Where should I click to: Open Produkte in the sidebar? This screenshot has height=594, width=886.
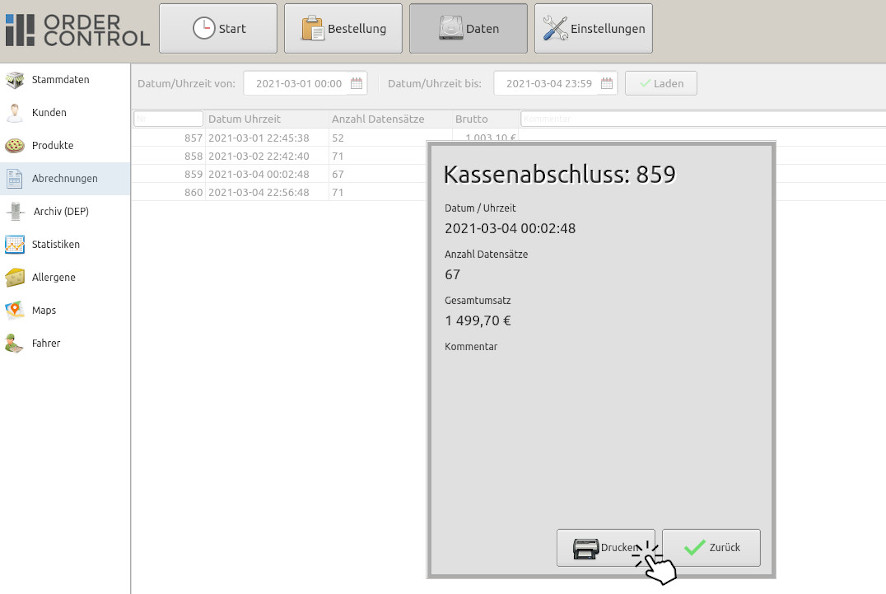coord(53,145)
